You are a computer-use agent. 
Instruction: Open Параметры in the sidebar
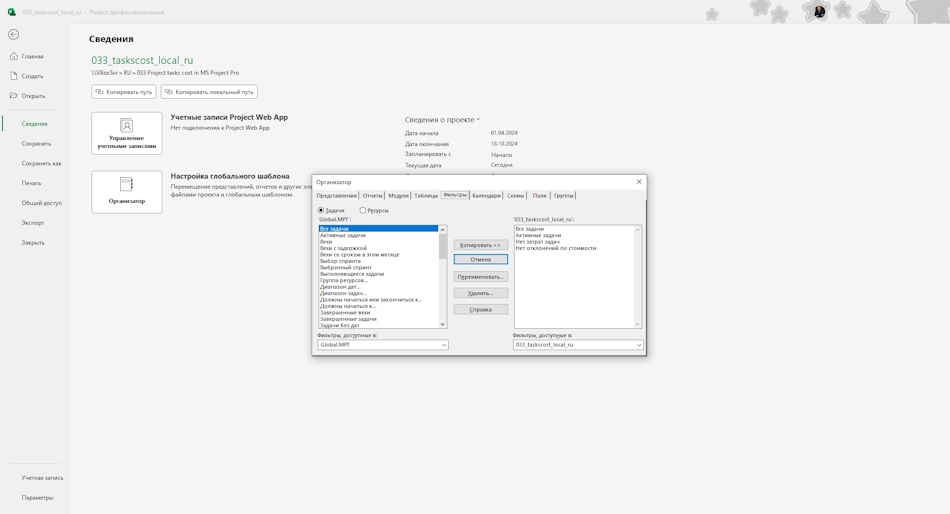[37, 498]
